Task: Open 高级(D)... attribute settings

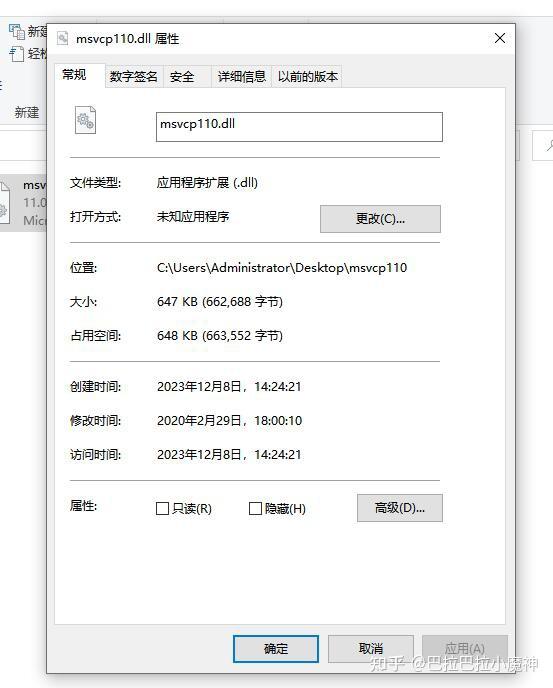Action: click(x=399, y=508)
